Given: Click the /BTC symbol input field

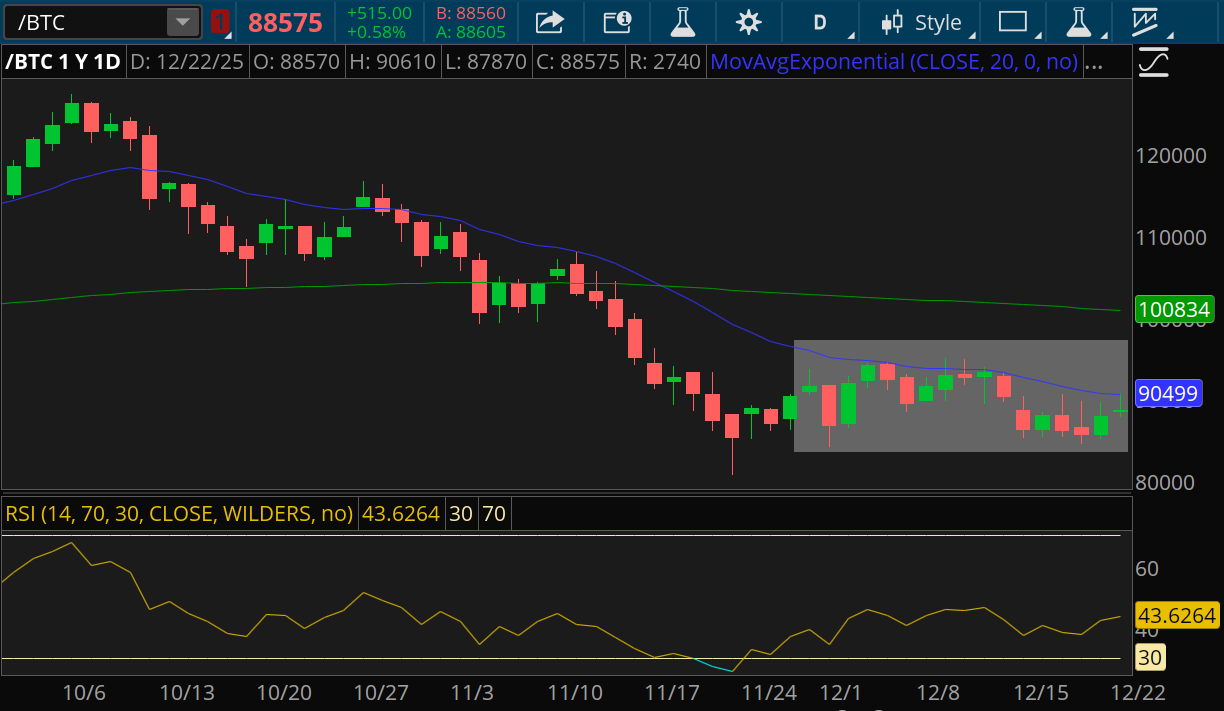Looking at the screenshot, I should [x=85, y=22].
